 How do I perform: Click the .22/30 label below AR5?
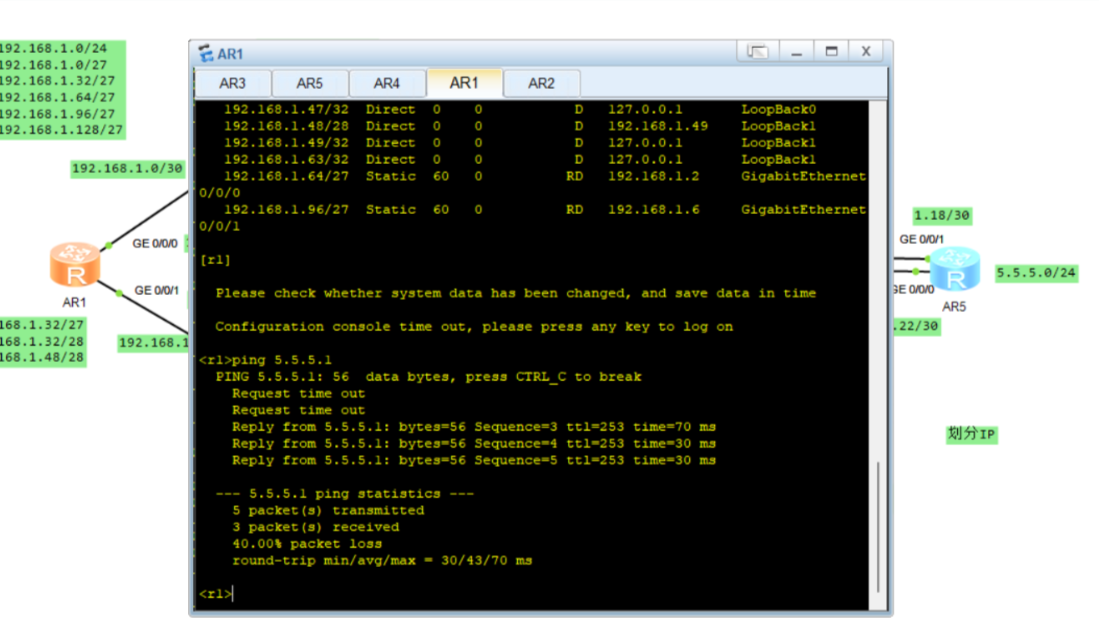pyautogui.click(x=916, y=326)
